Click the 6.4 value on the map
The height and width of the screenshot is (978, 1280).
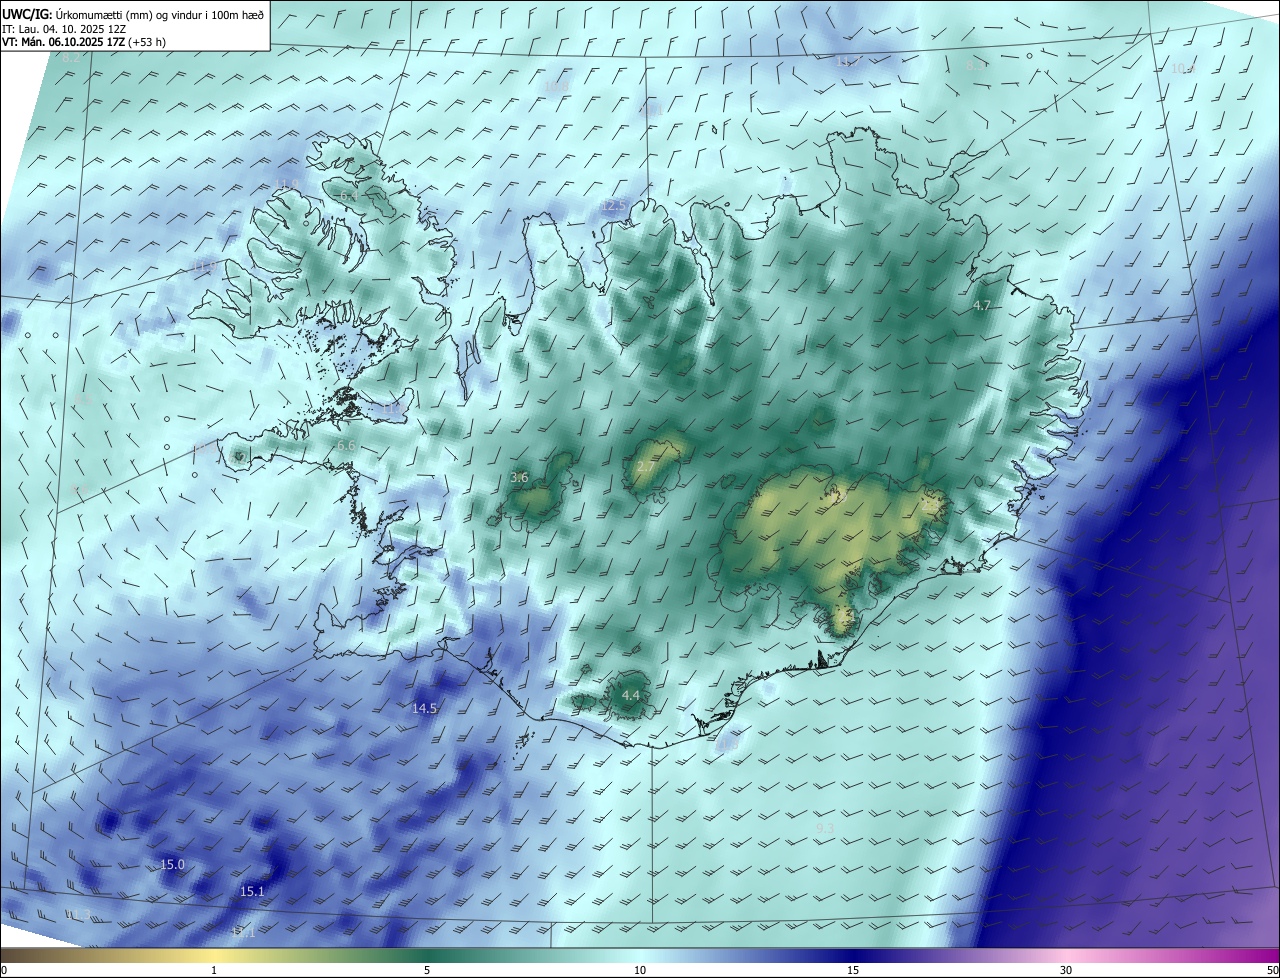(x=347, y=197)
